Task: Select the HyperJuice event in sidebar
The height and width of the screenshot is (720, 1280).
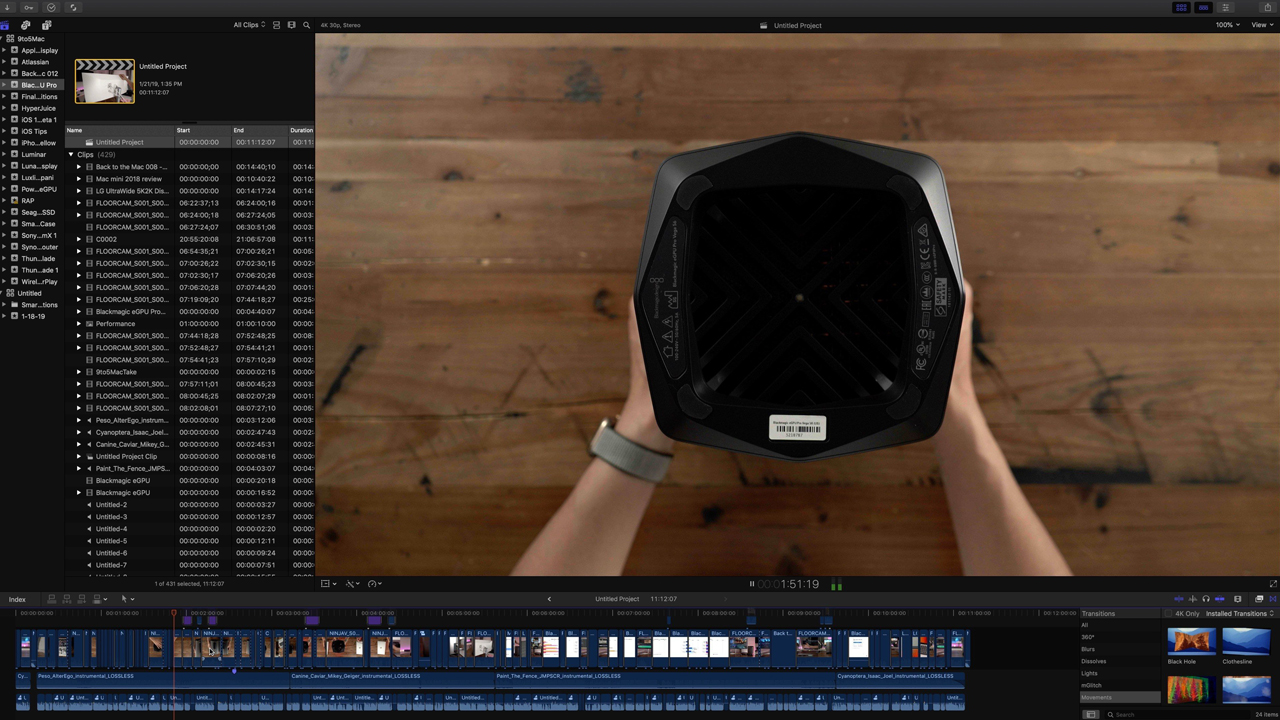Action: pyautogui.click(x=39, y=108)
